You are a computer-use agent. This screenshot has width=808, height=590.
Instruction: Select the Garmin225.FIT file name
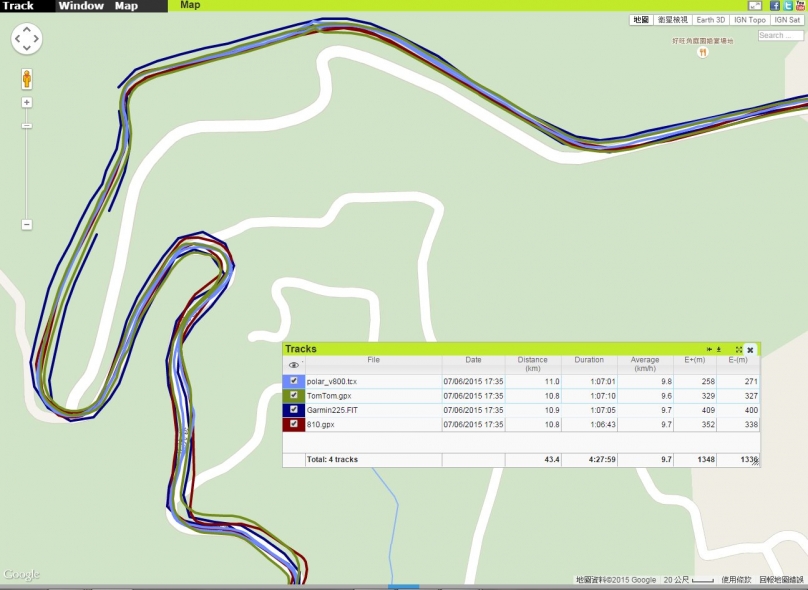pyautogui.click(x=332, y=410)
